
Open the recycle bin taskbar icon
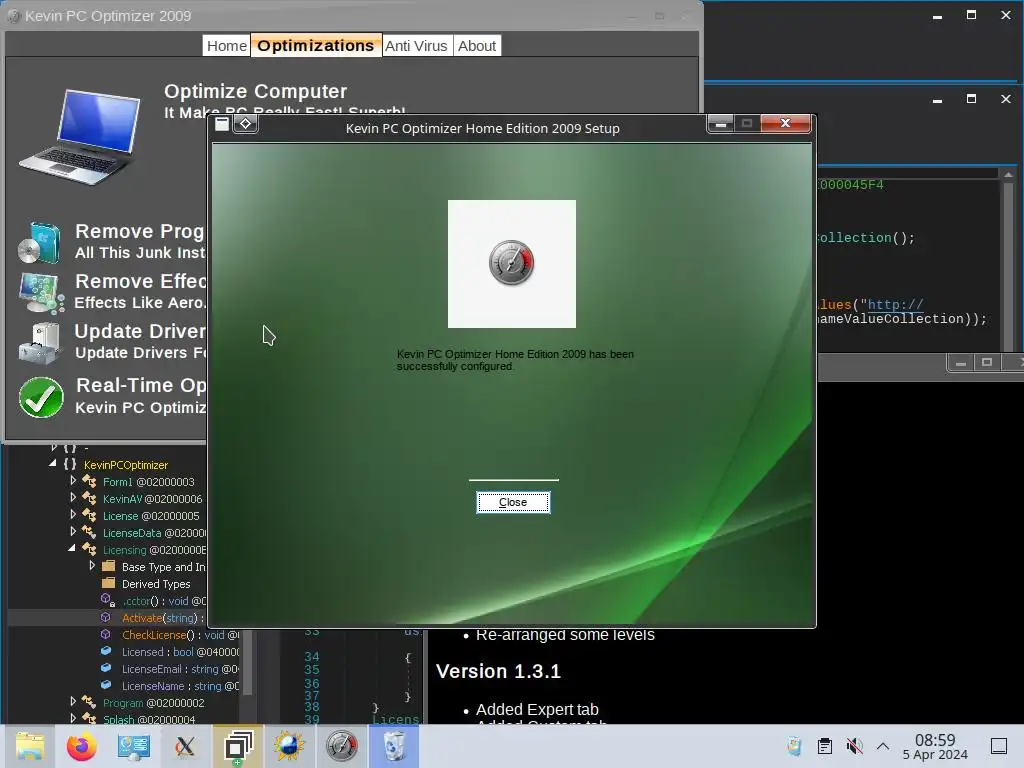pos(394,746)
